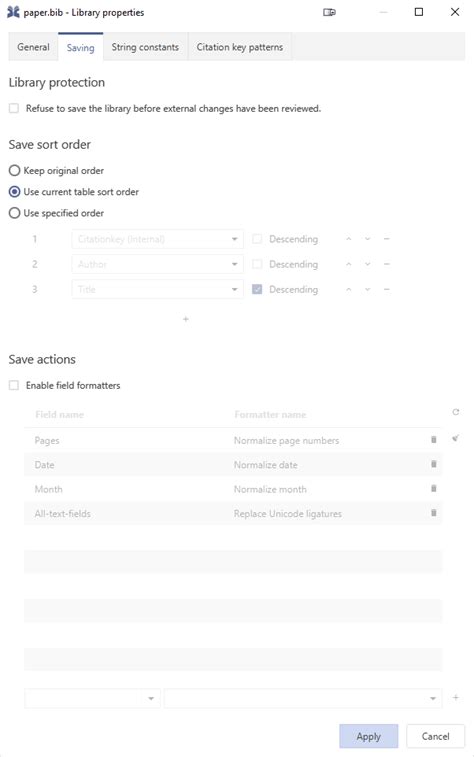Enable field formatters checkbox
The image size is (474, 757).
point(14,385)
